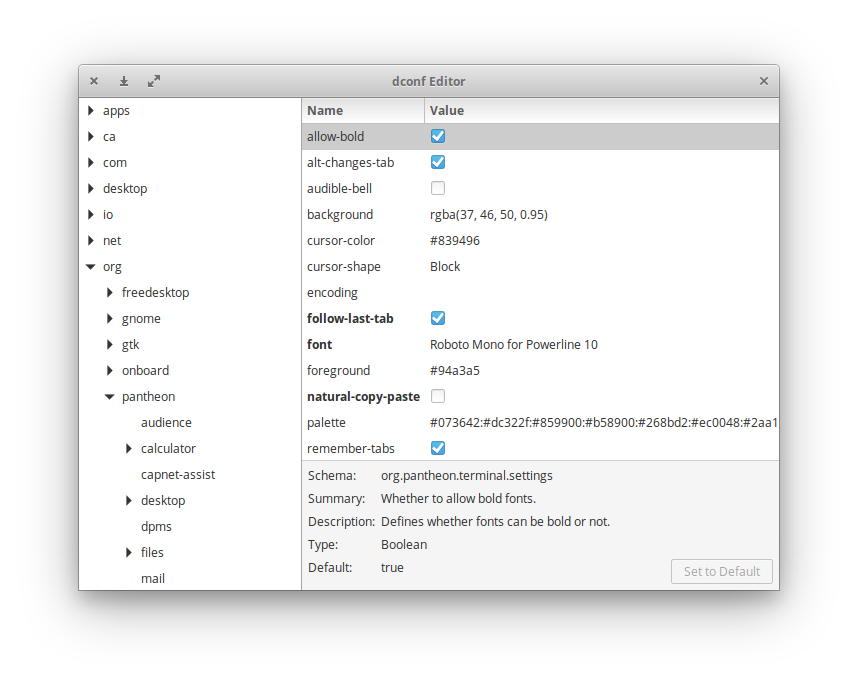Open the freedesktop settings branch
The image size is (858, 683).
coord(109,292)
